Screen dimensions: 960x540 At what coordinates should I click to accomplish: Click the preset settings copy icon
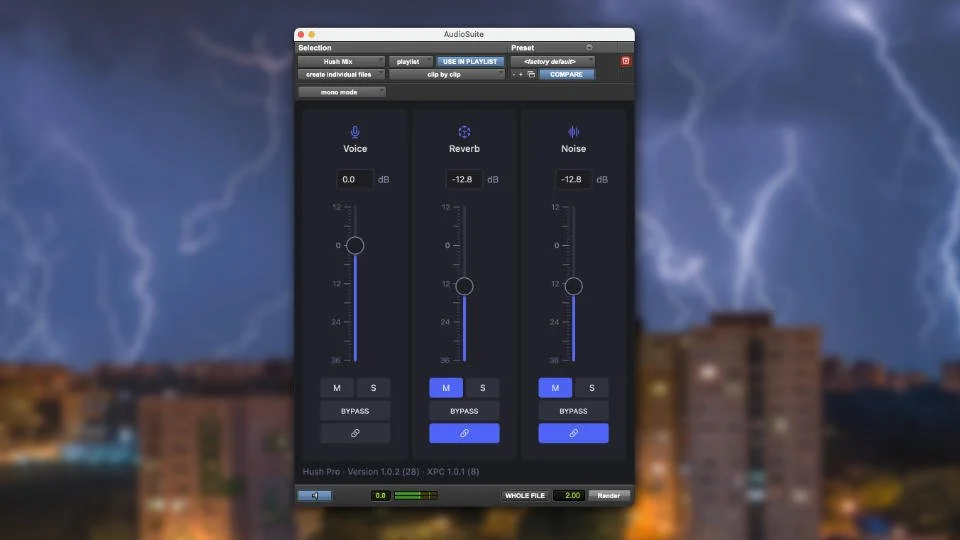click(x=531, y=75)
